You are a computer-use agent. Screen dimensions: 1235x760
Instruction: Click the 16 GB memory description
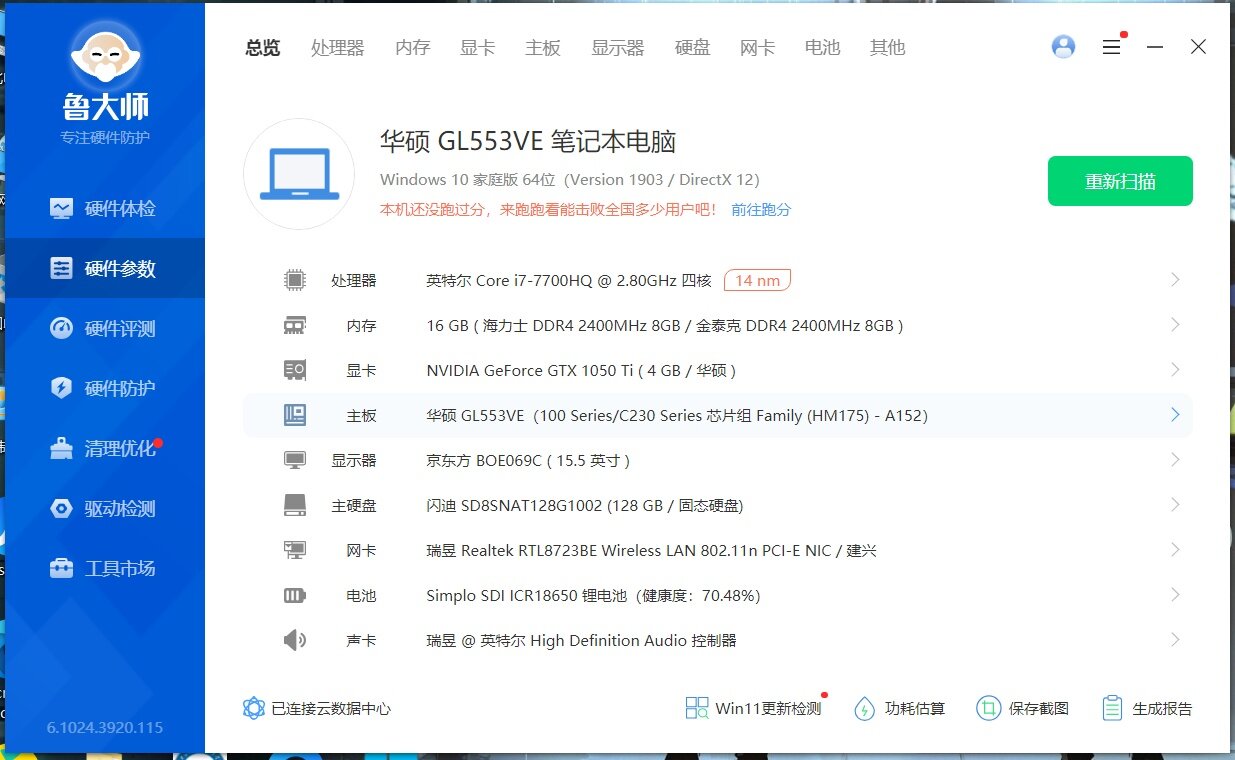665,326
